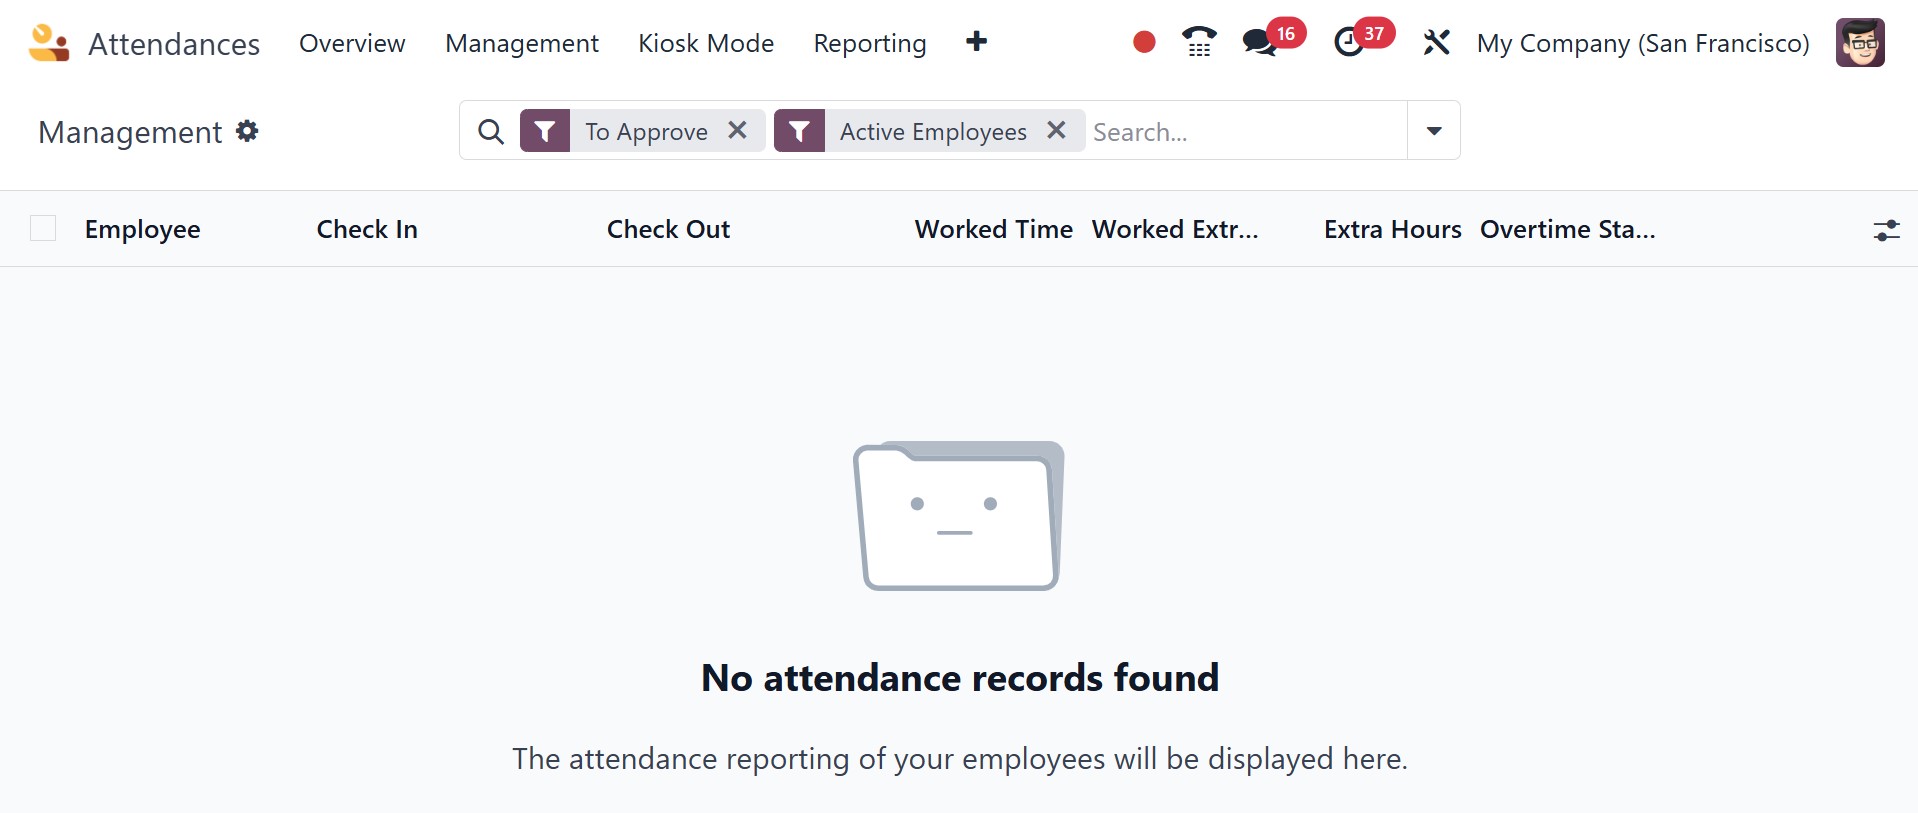1918x813 pixels.
Task: Click the Management settings gear icon
Action: [x=247, y=131]
